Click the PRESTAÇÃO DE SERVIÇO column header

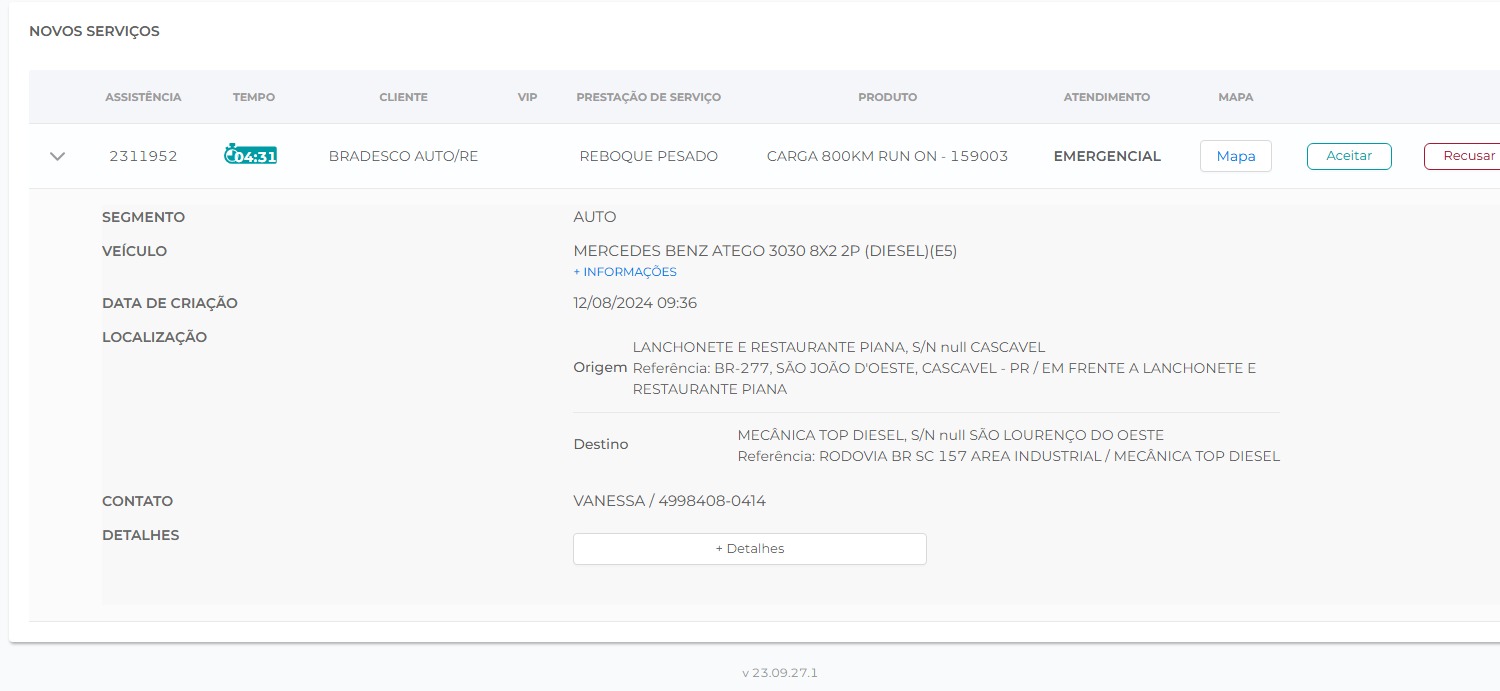648,97
